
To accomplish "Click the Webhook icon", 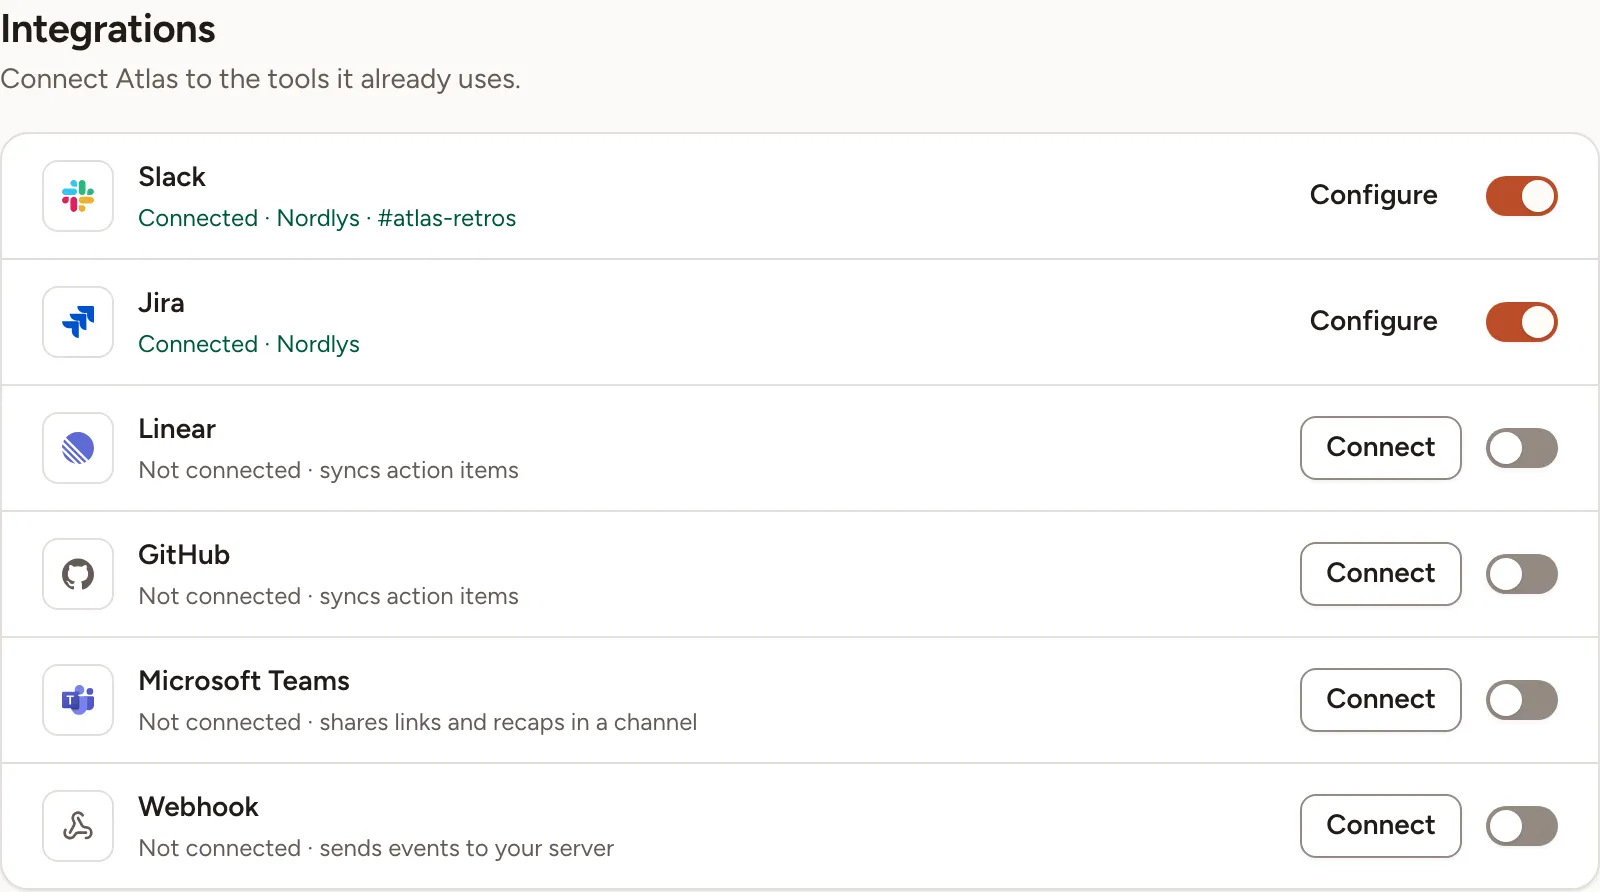I will click(x=78, y=826).
